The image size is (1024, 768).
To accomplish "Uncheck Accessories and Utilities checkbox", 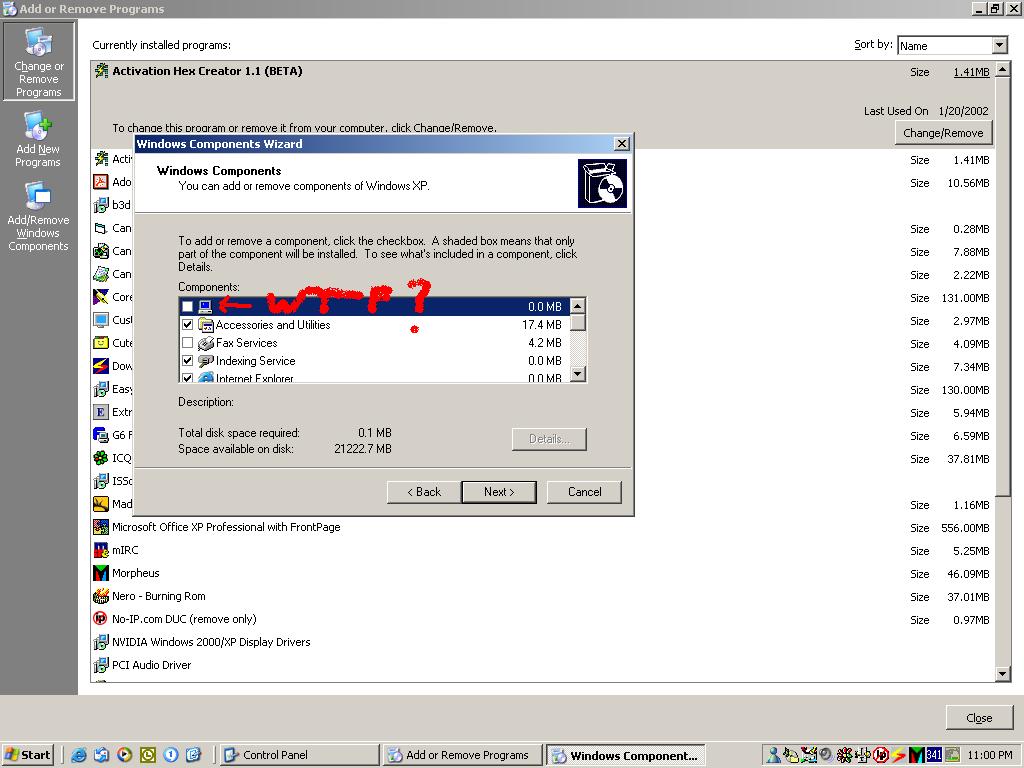I will [187, 325].
